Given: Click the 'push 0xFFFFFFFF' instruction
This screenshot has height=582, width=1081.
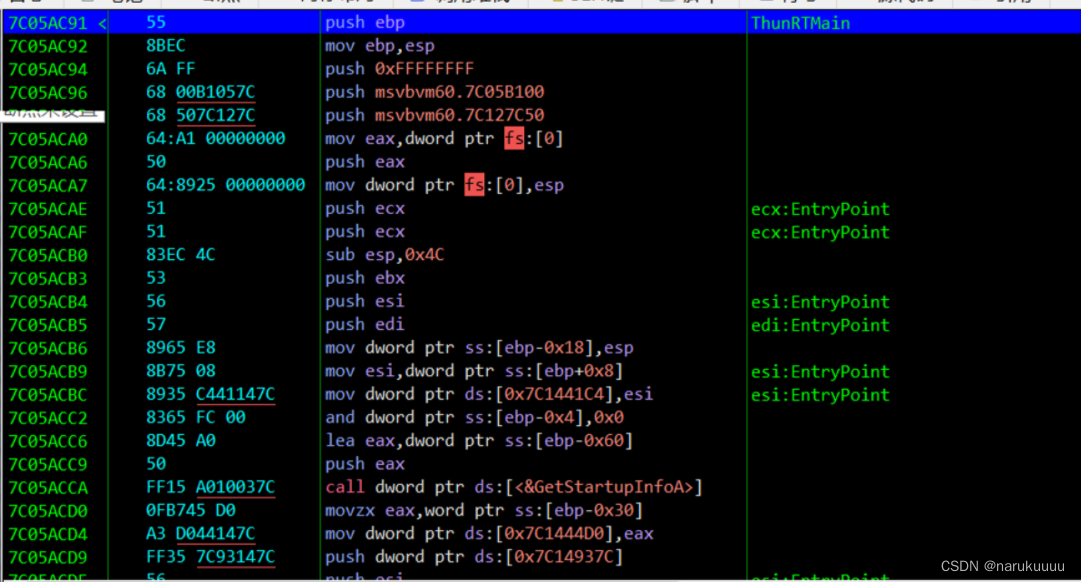Looking at the screenshot, I should [400, 69].
